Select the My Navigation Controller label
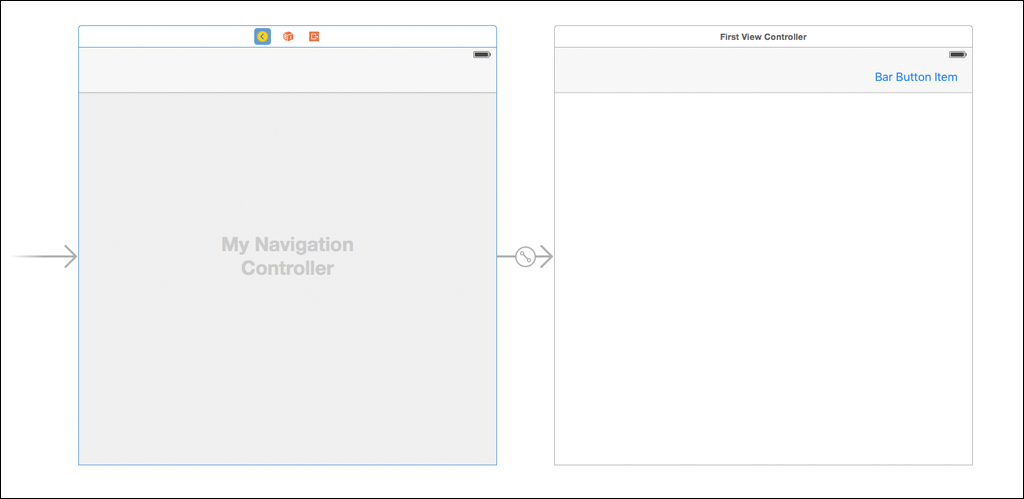 (287, 256)
